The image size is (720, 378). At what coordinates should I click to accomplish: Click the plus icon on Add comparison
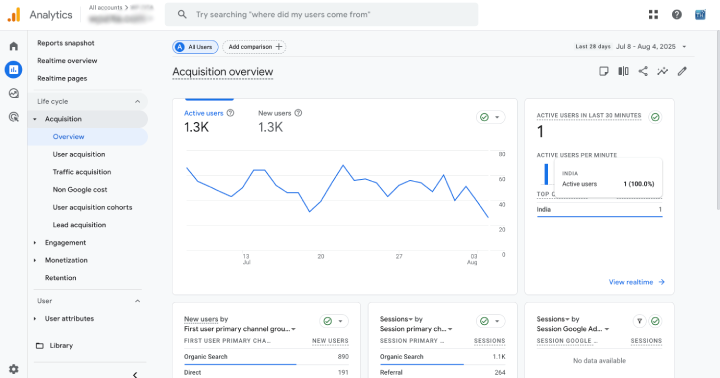click(x=279, y=47)
